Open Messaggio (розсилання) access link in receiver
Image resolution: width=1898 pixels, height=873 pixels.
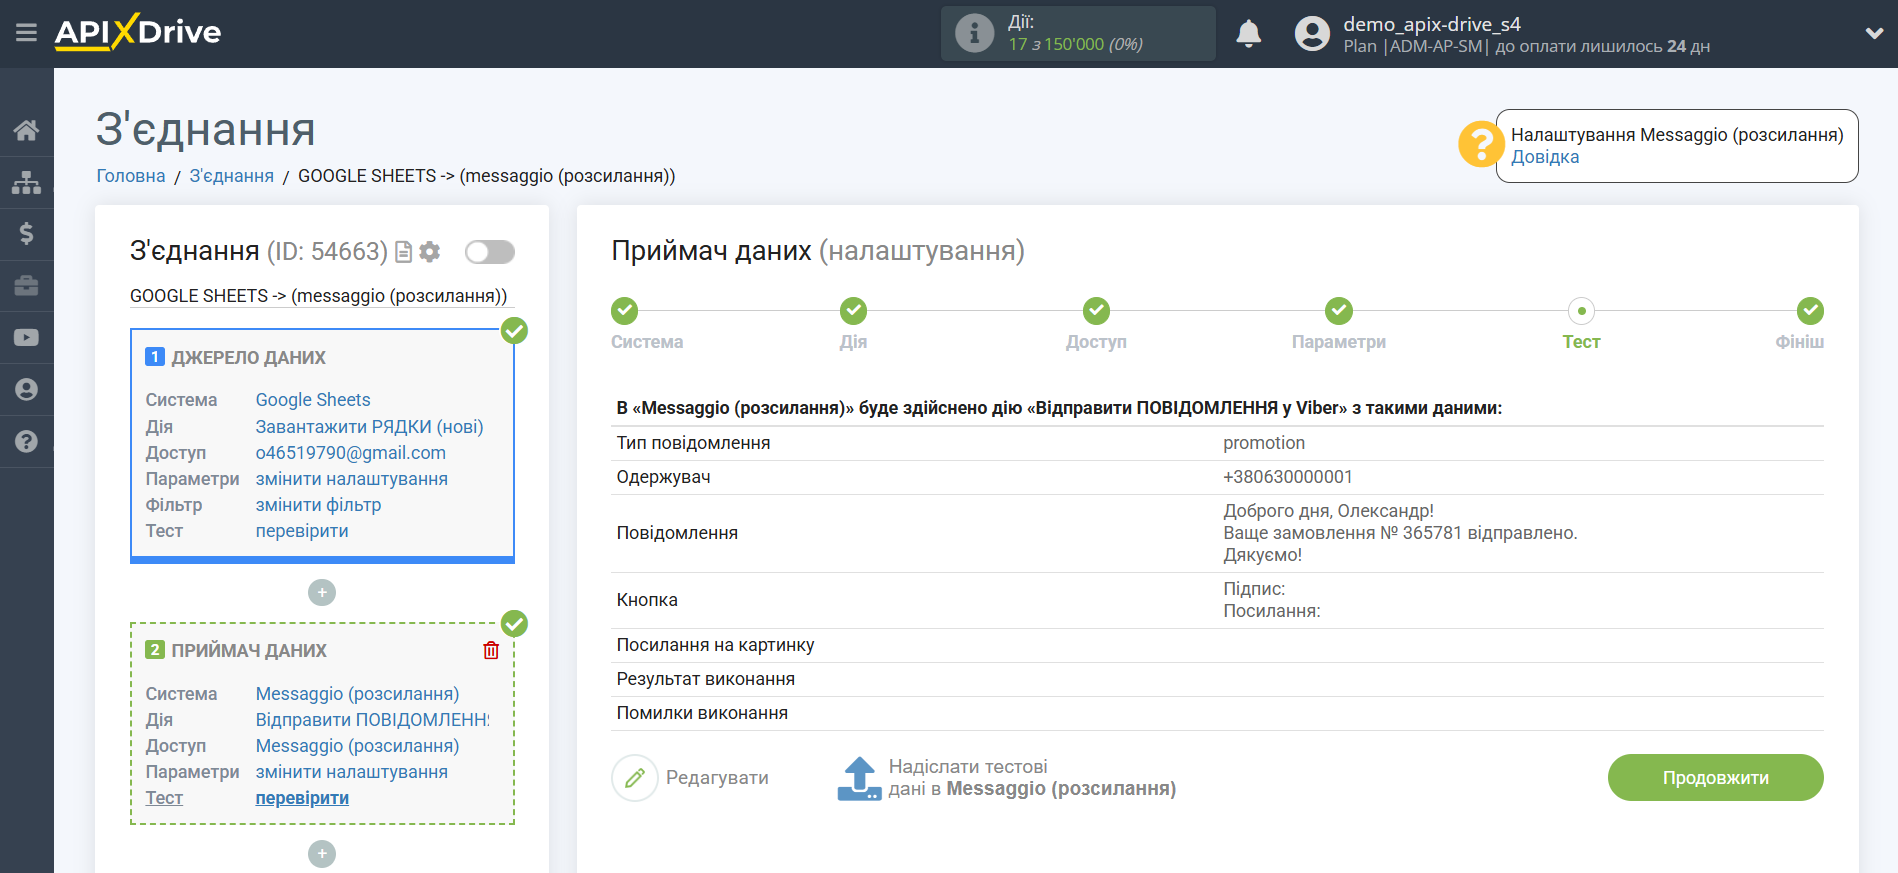click(x=358, y=746)
